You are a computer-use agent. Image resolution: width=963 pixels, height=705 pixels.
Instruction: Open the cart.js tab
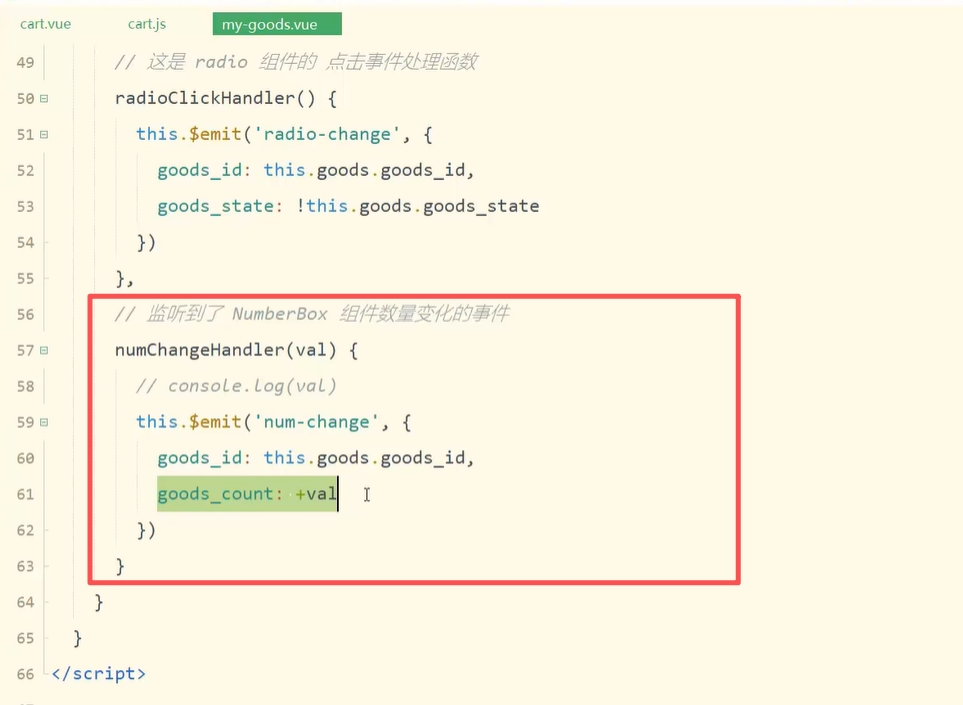point(147,25)
